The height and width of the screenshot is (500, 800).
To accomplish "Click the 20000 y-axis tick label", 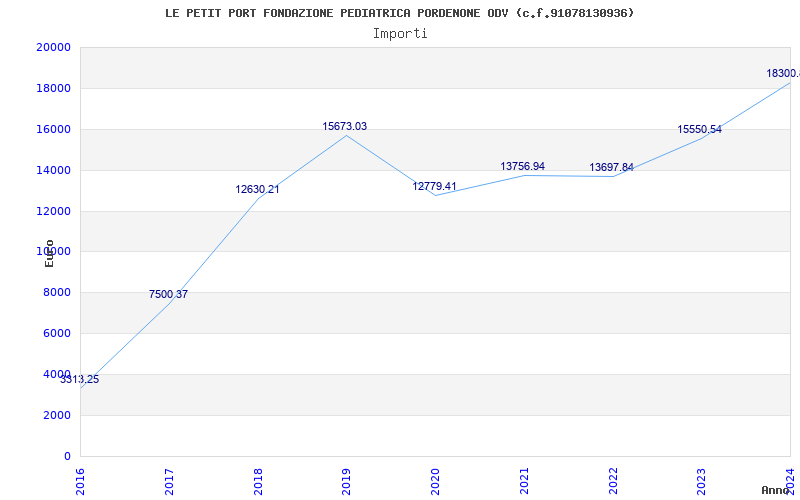I will click(x=53, y=48).
